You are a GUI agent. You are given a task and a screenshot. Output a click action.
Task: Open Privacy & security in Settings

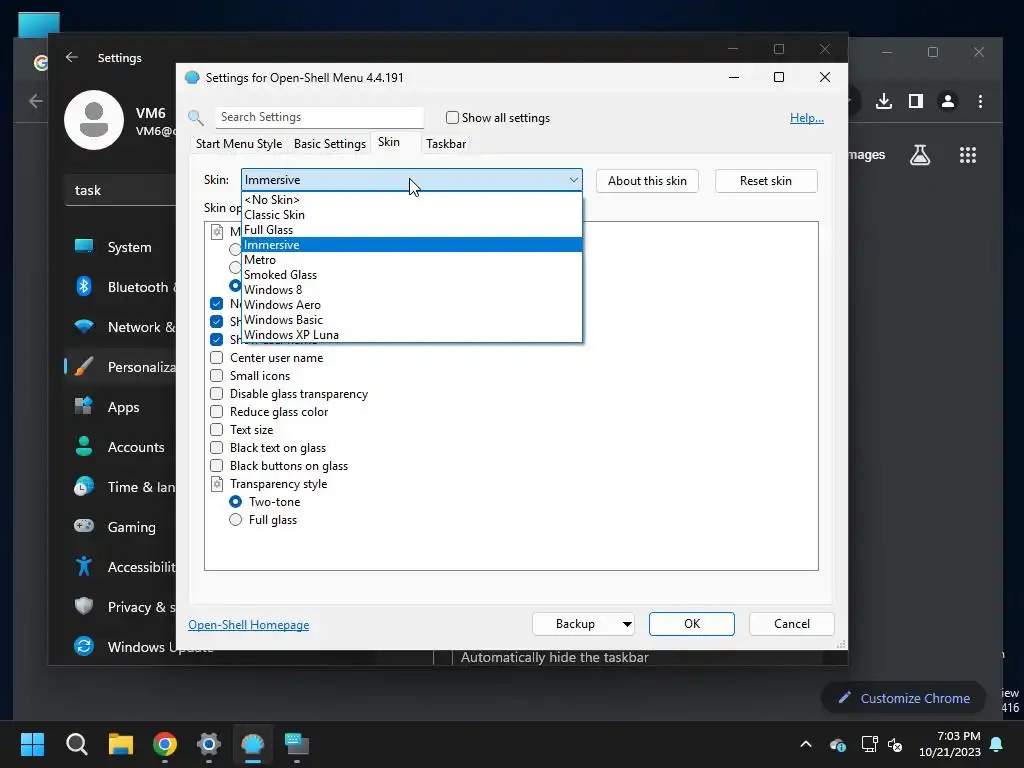(x=120, y=607)
